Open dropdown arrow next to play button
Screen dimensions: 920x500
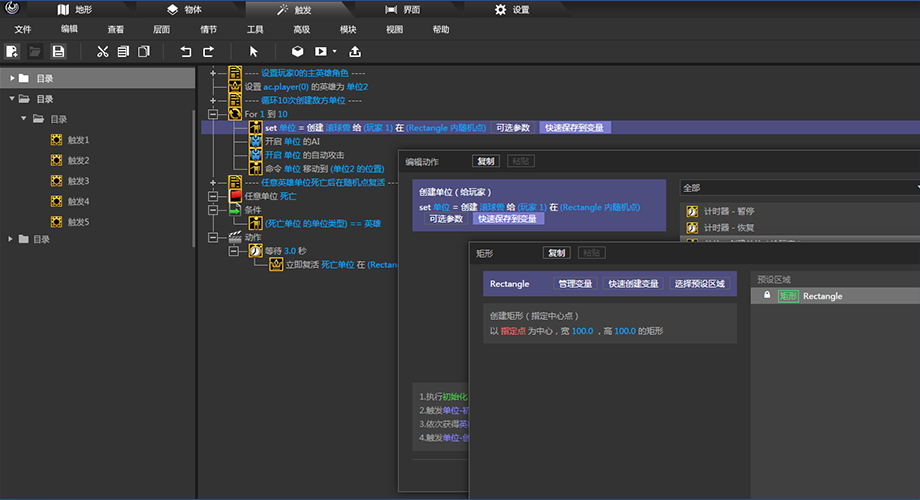click(334, 51)
